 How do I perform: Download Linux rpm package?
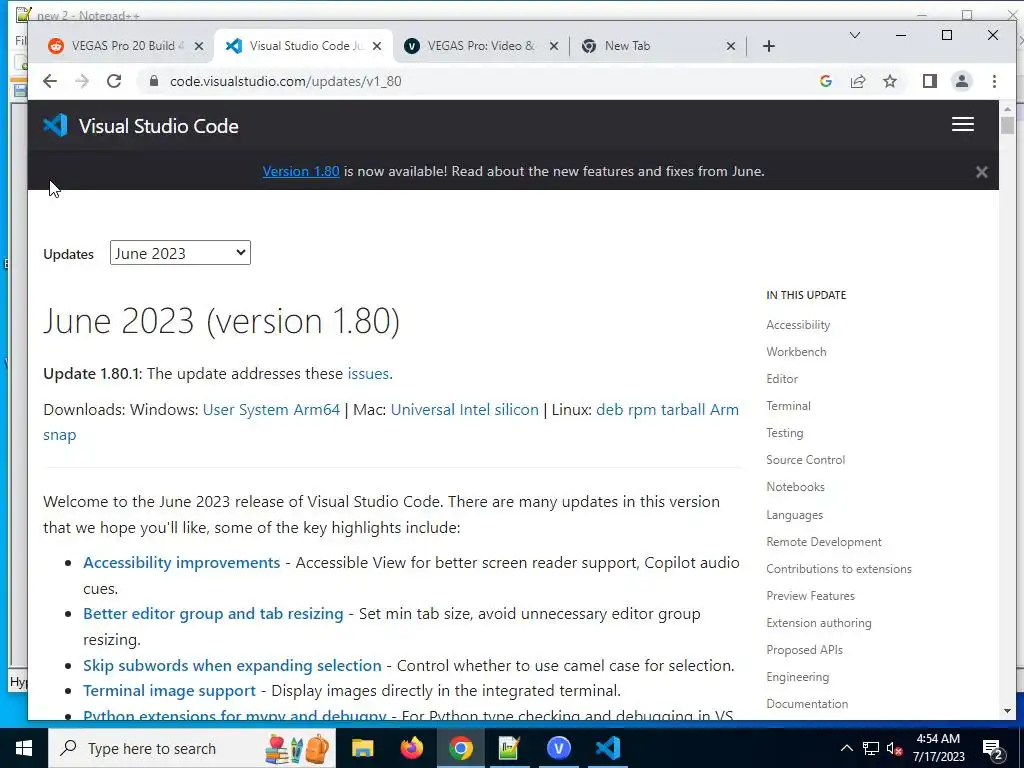(x=642, y=409)
